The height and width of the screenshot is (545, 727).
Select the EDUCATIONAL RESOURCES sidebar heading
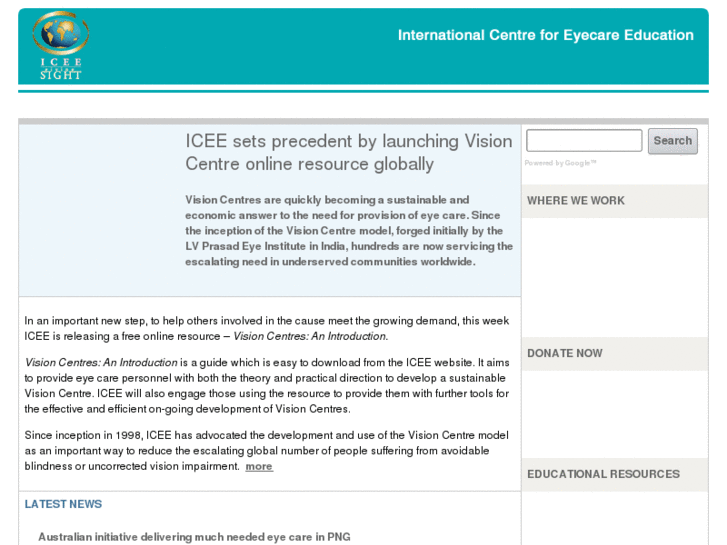point(603,474)
